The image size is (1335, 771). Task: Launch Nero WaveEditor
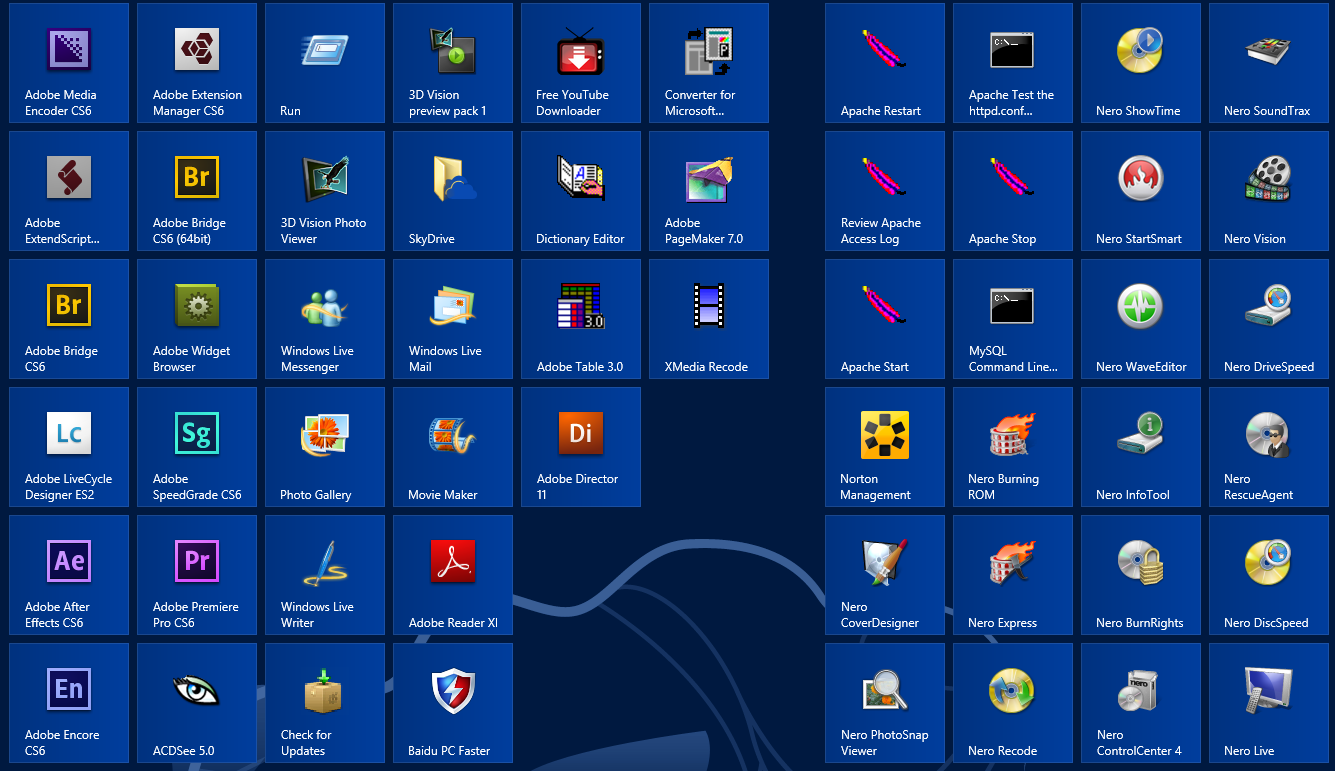[x=1141, y=319]
